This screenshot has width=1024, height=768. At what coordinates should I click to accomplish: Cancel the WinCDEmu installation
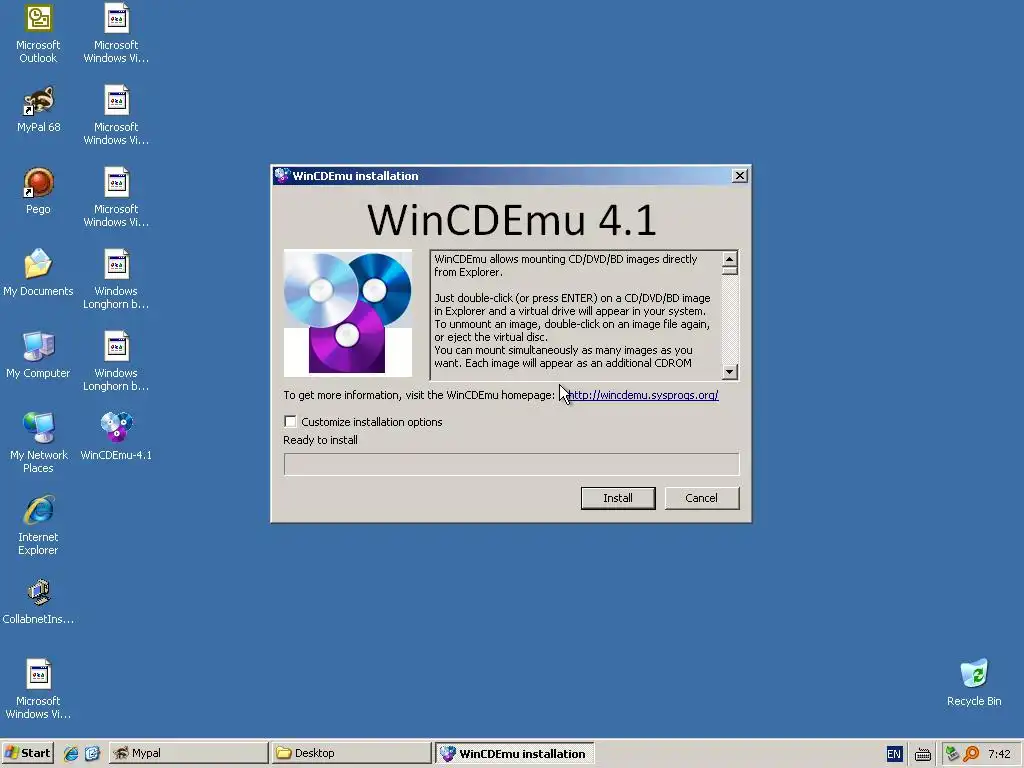702,498
